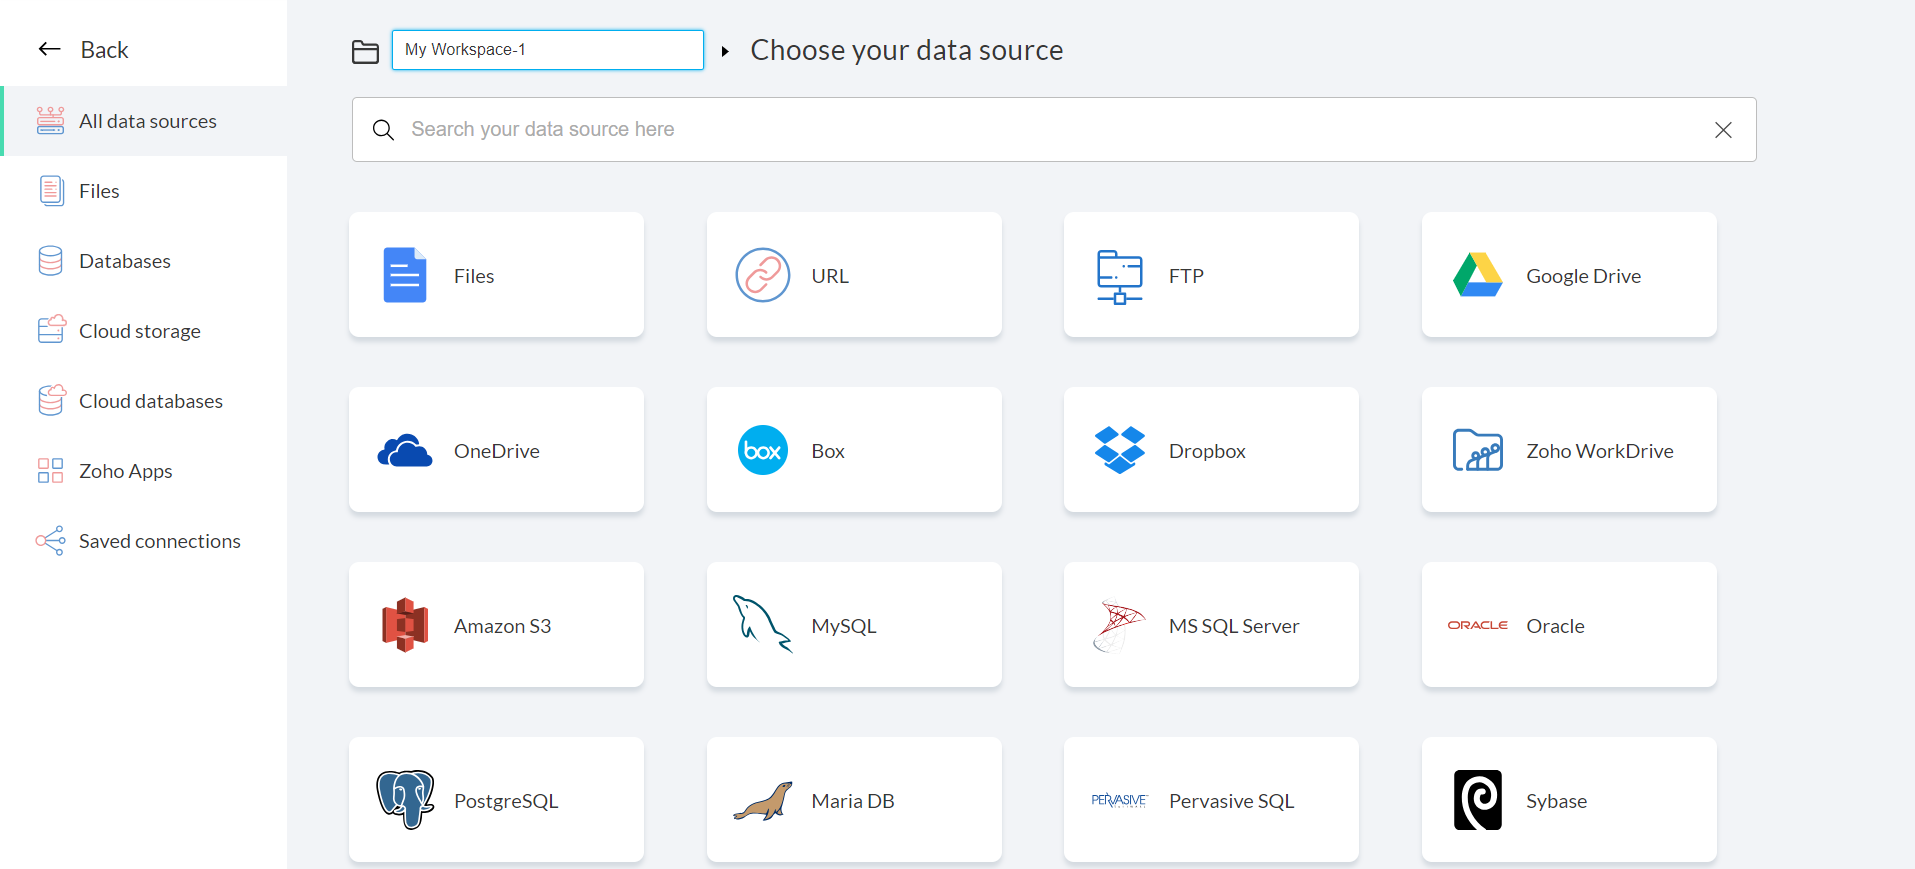This screenshot has height=869, width=1915.
Task: Switch to Zoho Apps category
Action: [144, 471]
